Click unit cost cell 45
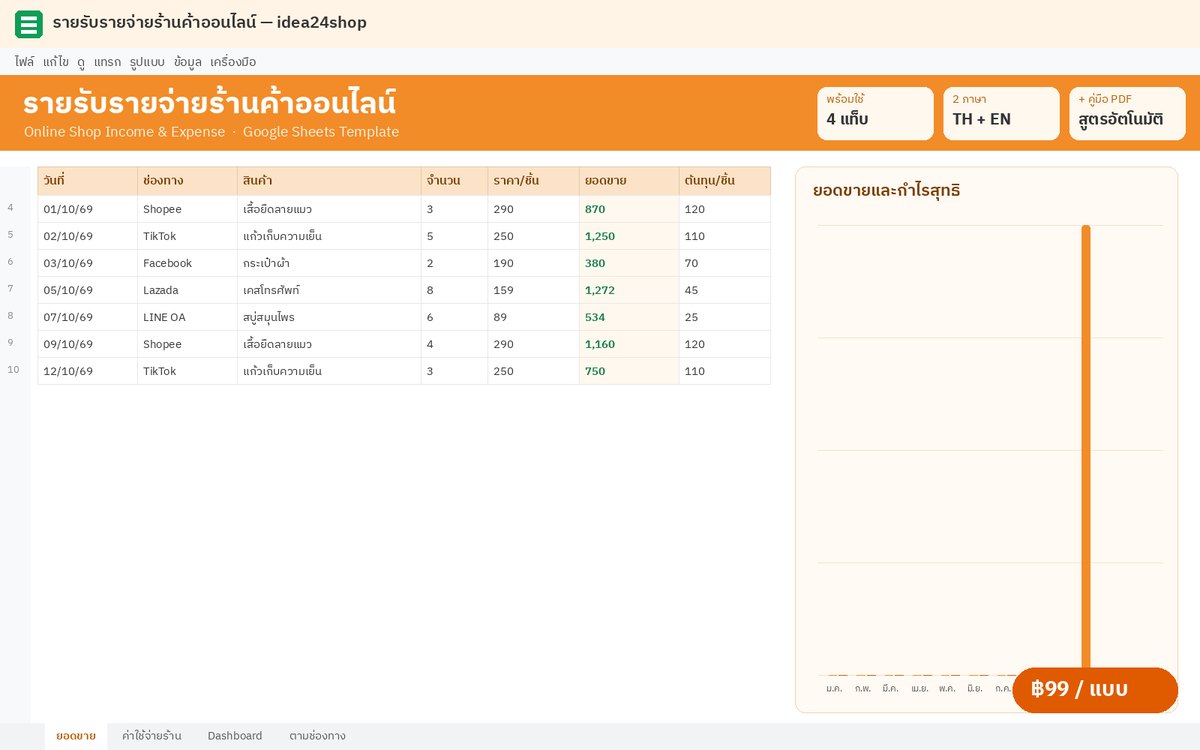The image size is (1200, 750). (x=725, y=290)
